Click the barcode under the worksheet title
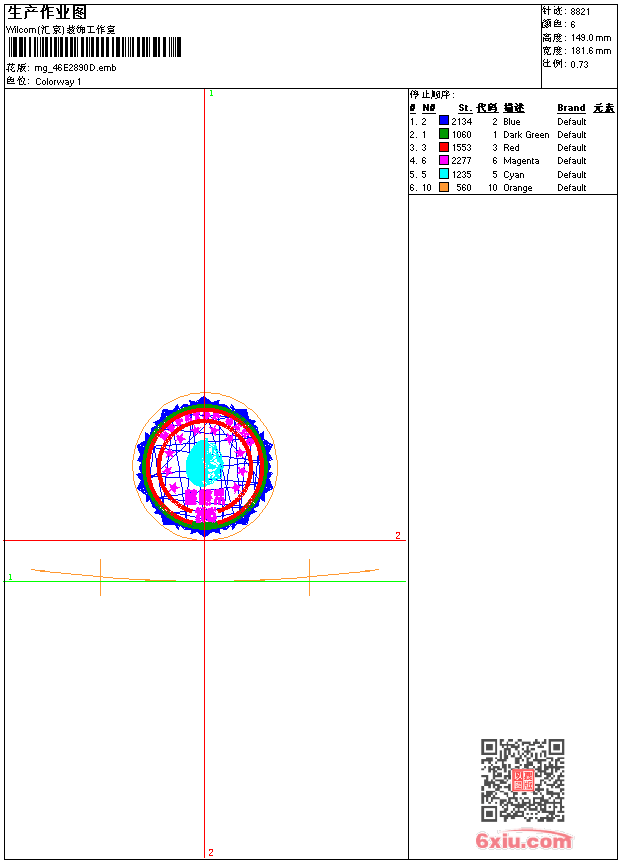The image size is (620, 860). [94, 47]
